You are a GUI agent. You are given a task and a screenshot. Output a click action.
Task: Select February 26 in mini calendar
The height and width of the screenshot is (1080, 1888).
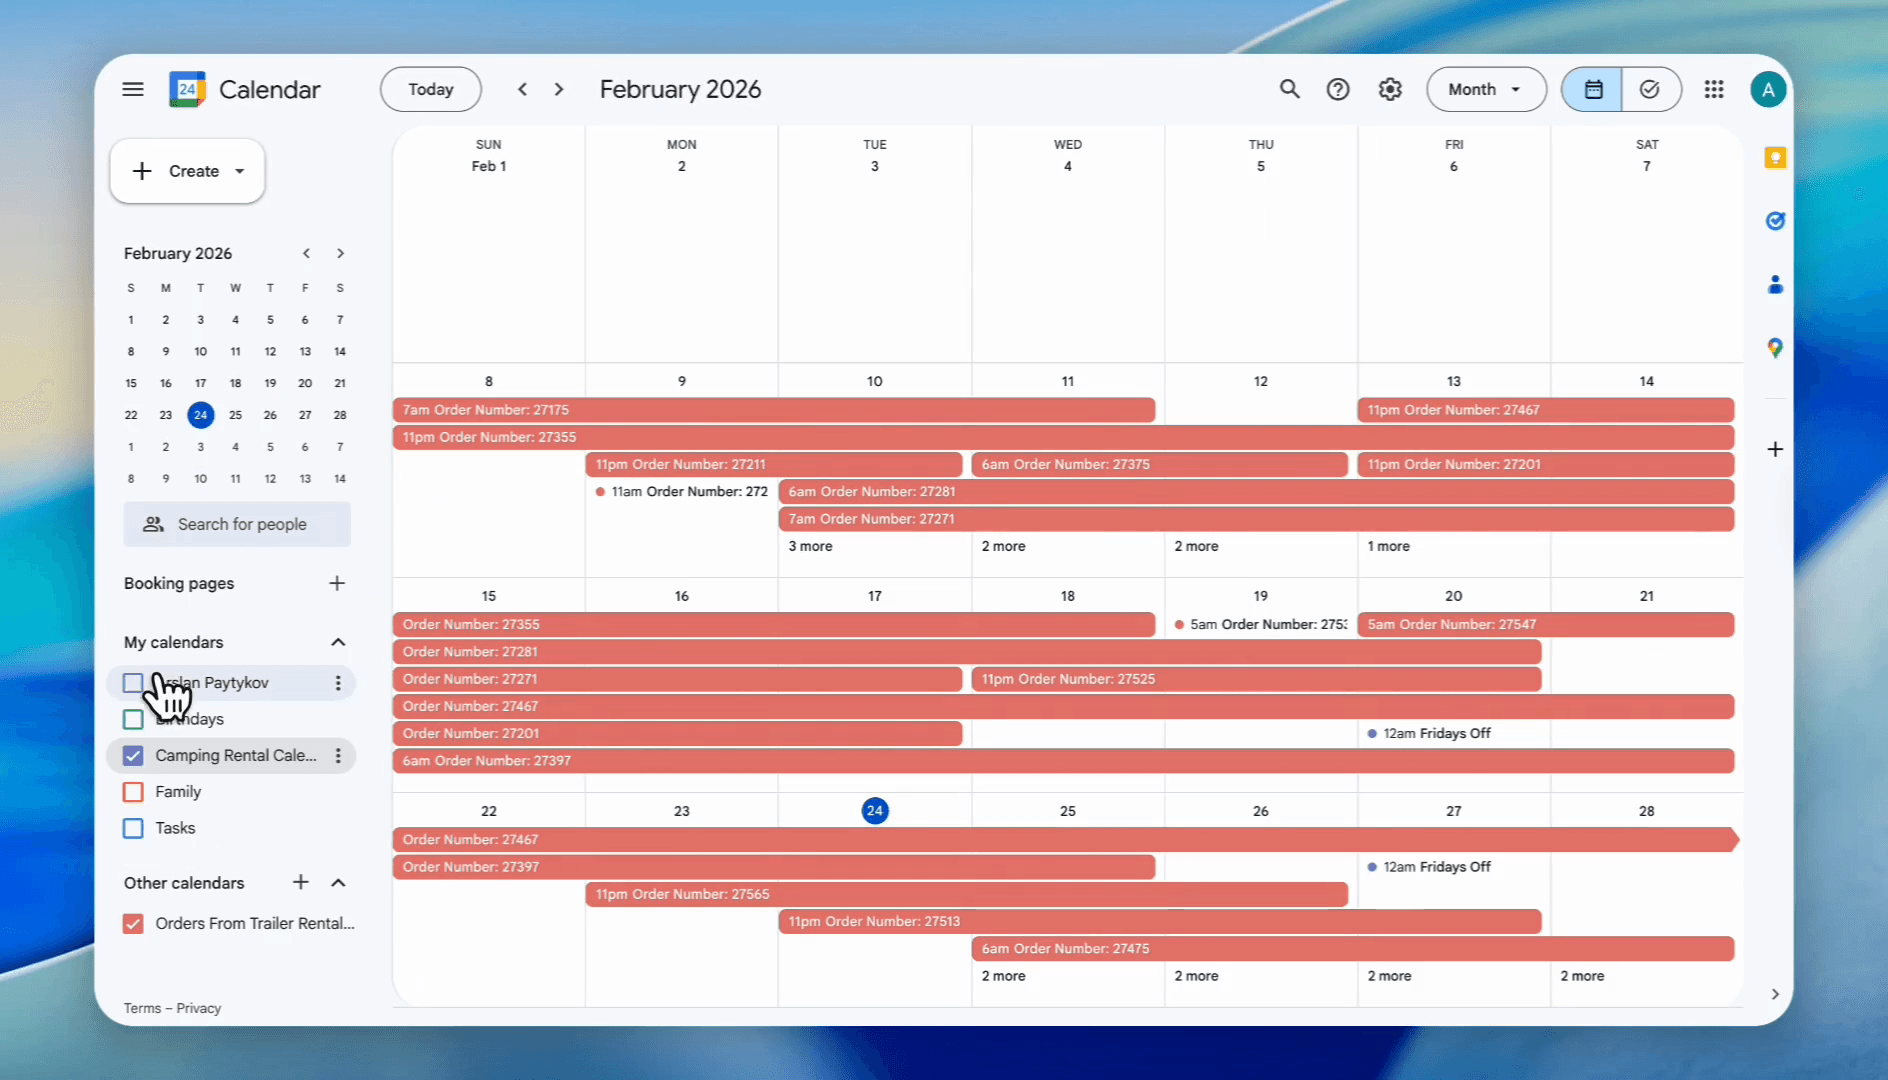point(270,414)
